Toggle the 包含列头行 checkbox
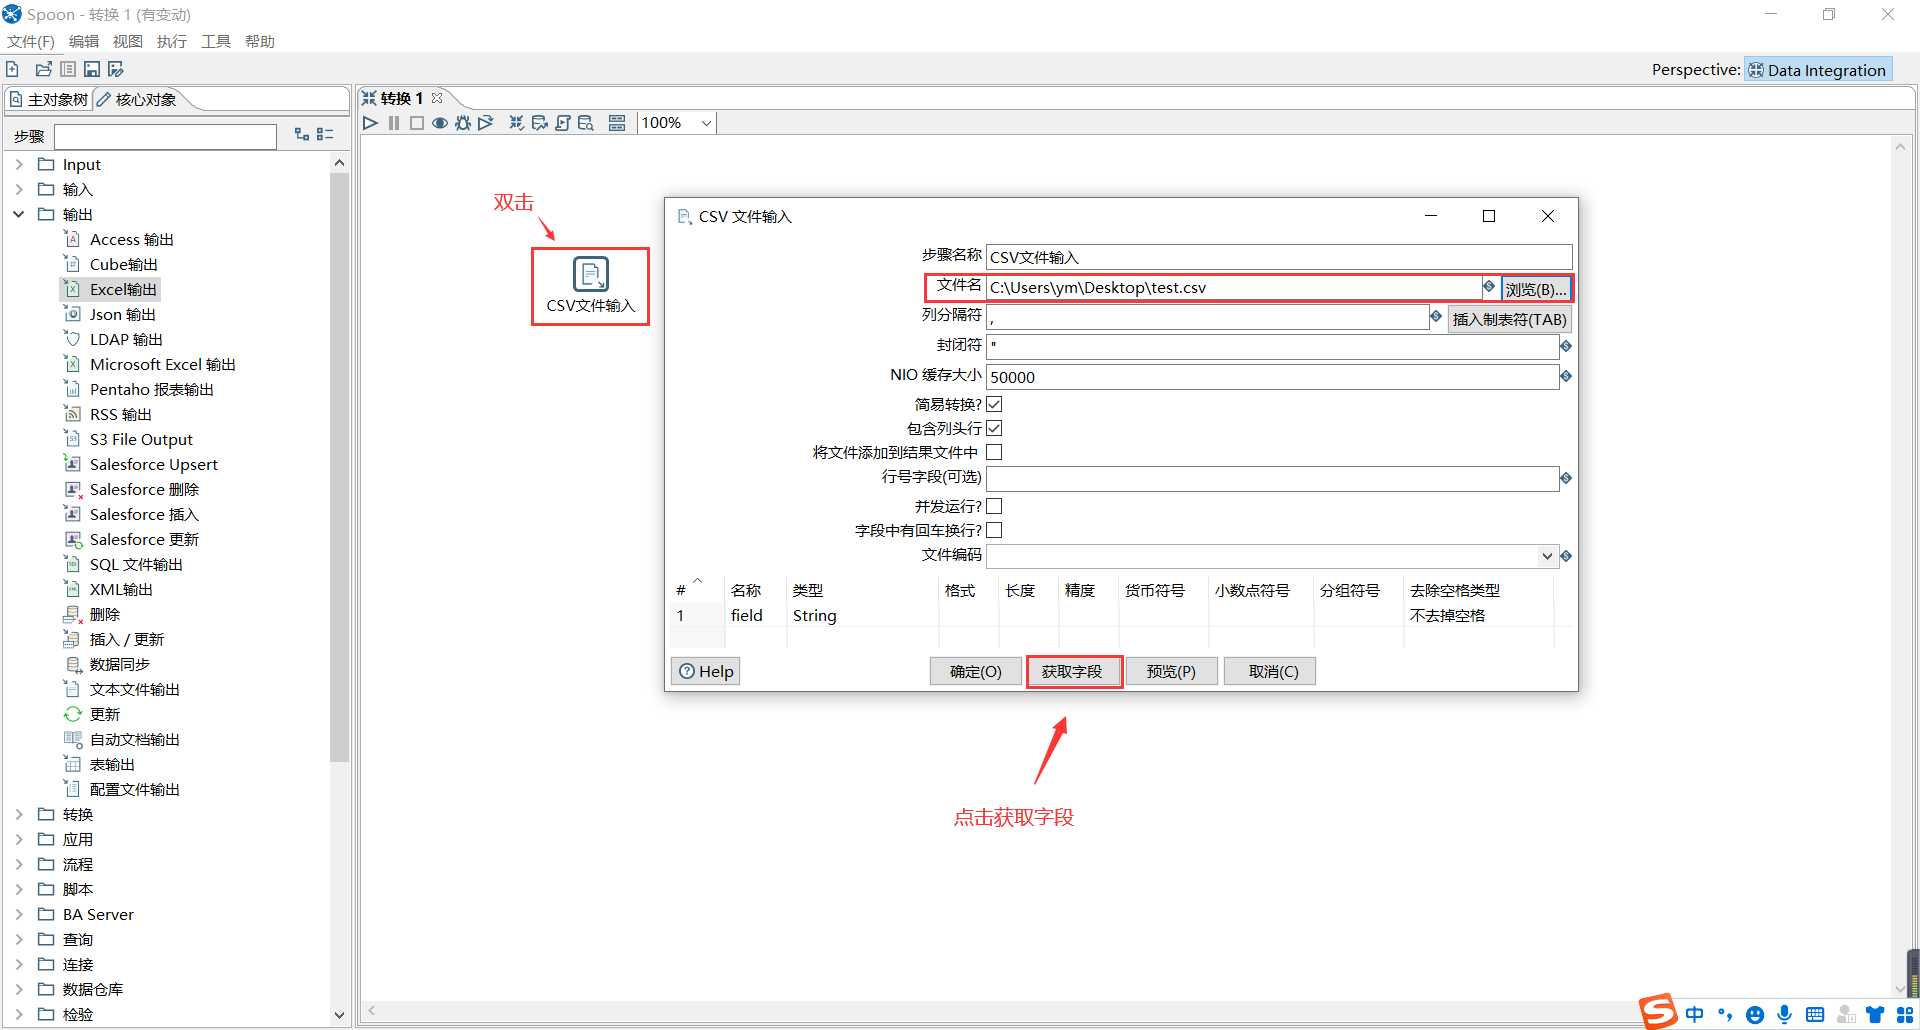Screen dimensions: 1920x1030 tap(994, 428)
